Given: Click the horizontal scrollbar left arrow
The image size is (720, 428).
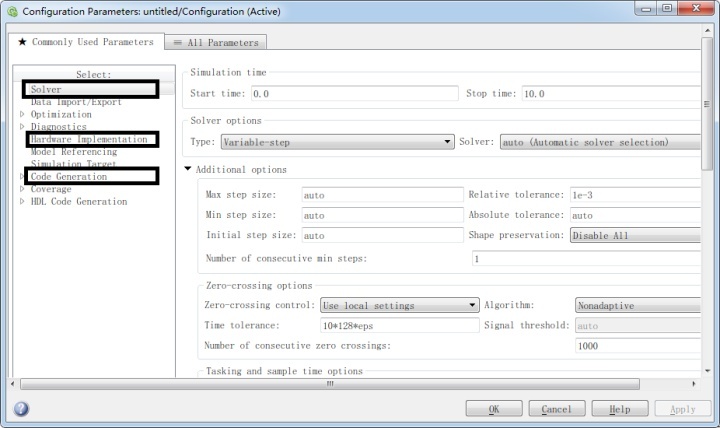Looking at the screenshot, I should (12, 383).
